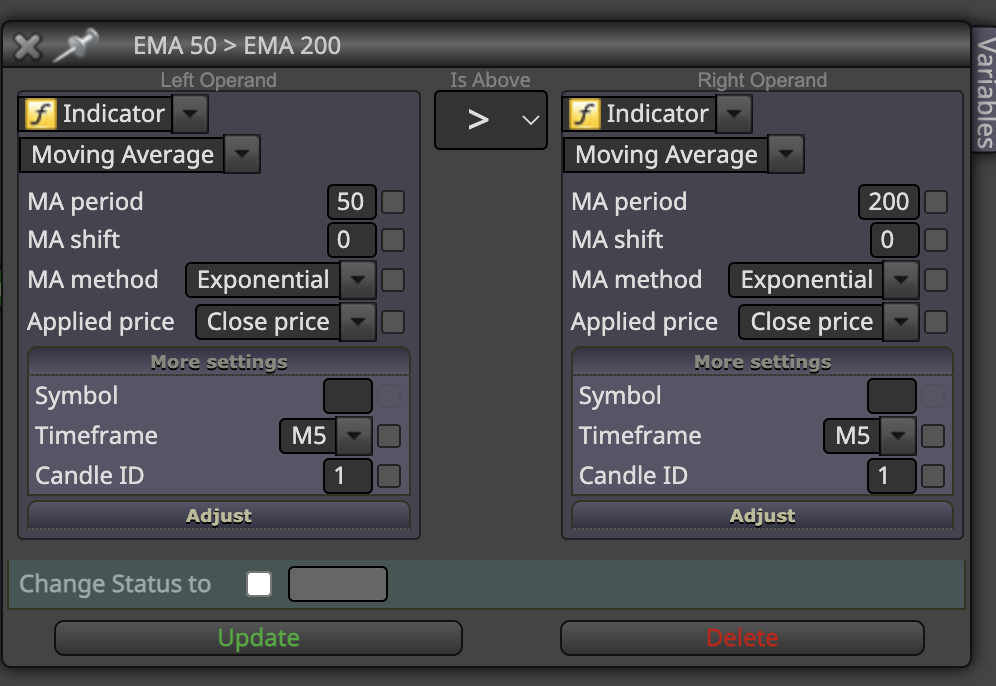Click Left Operand Adjust bar

click(219, 516)
